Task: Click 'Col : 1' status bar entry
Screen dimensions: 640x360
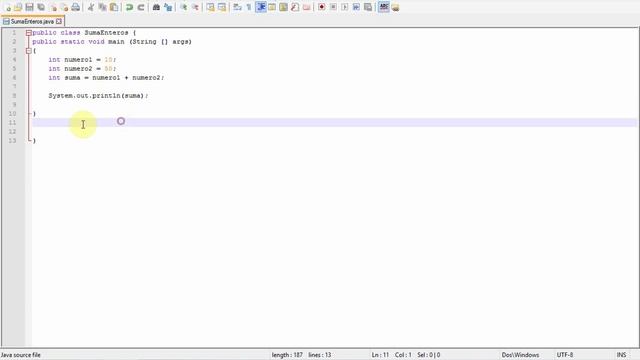Action: 403,355
